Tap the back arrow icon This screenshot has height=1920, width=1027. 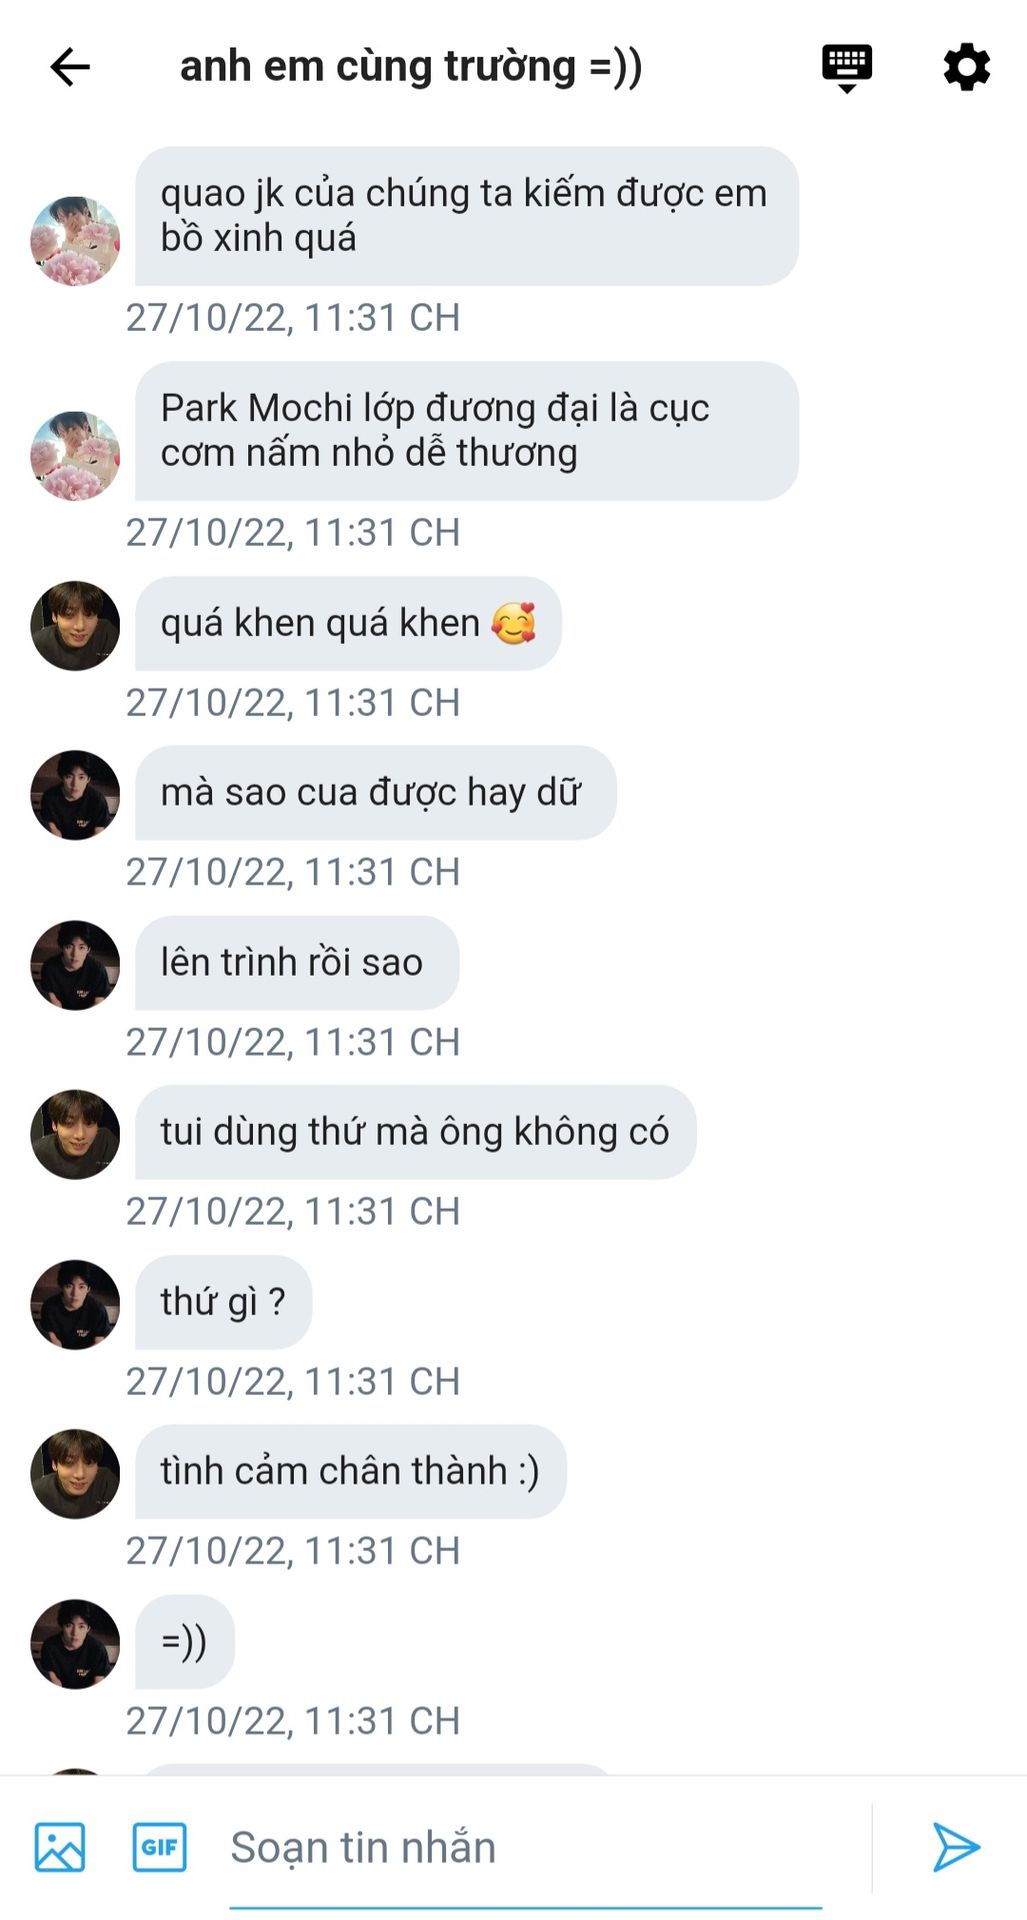(x=70, y=67)
